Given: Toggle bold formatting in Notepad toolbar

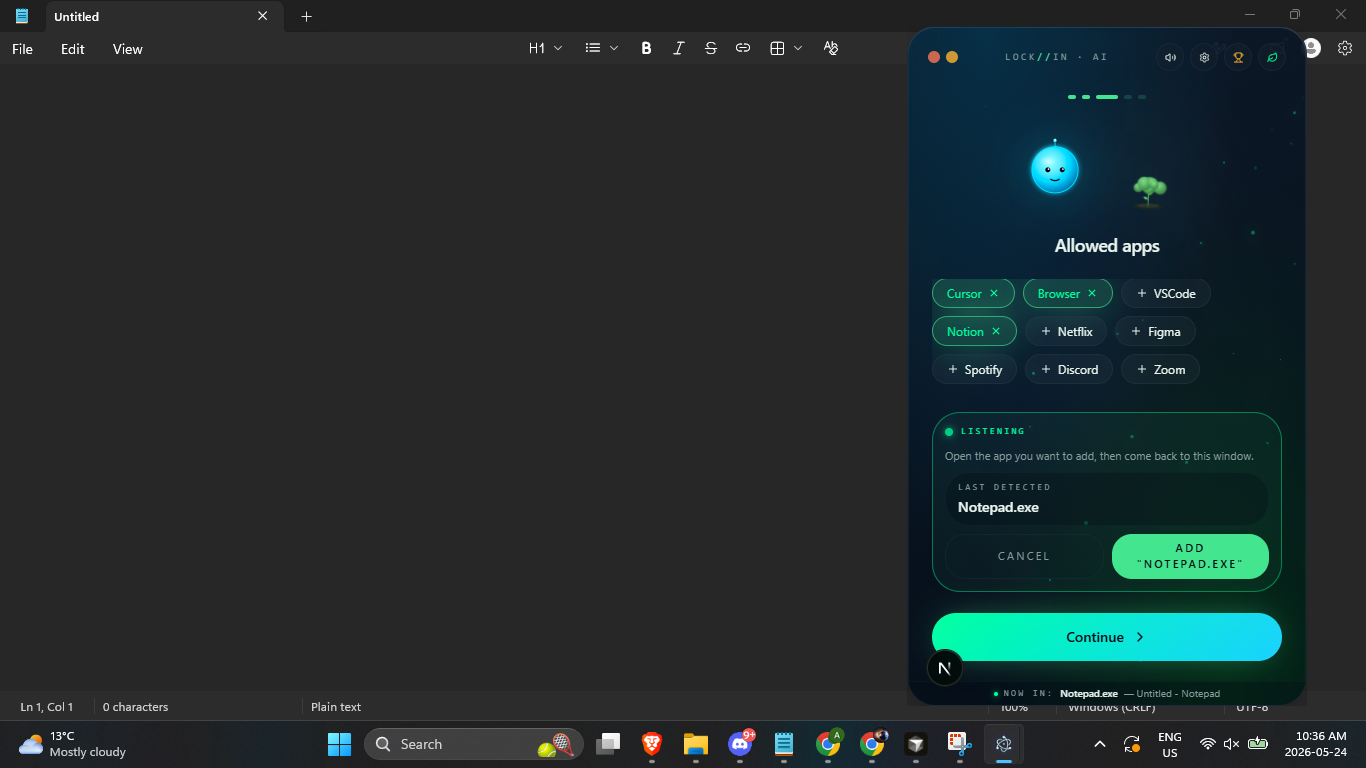Looking at the screenshot, I should coord(646,48).
